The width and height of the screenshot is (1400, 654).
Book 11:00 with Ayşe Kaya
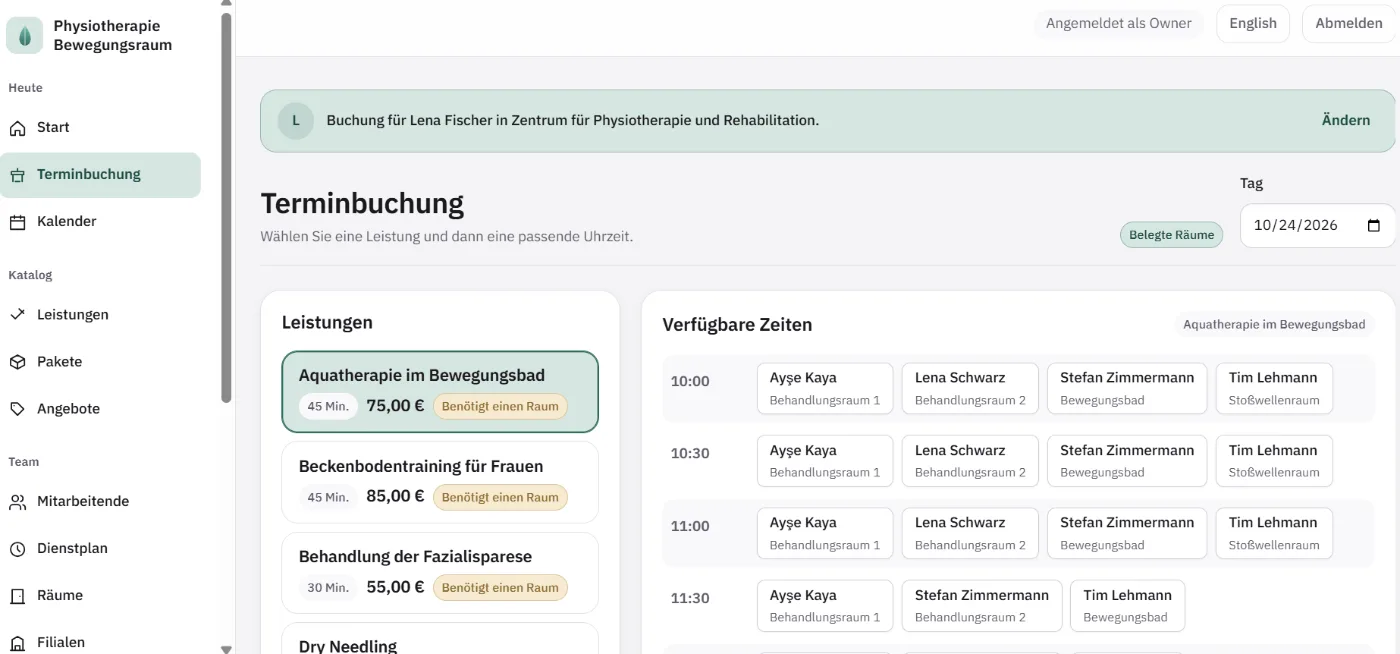(x=825, y=533)
